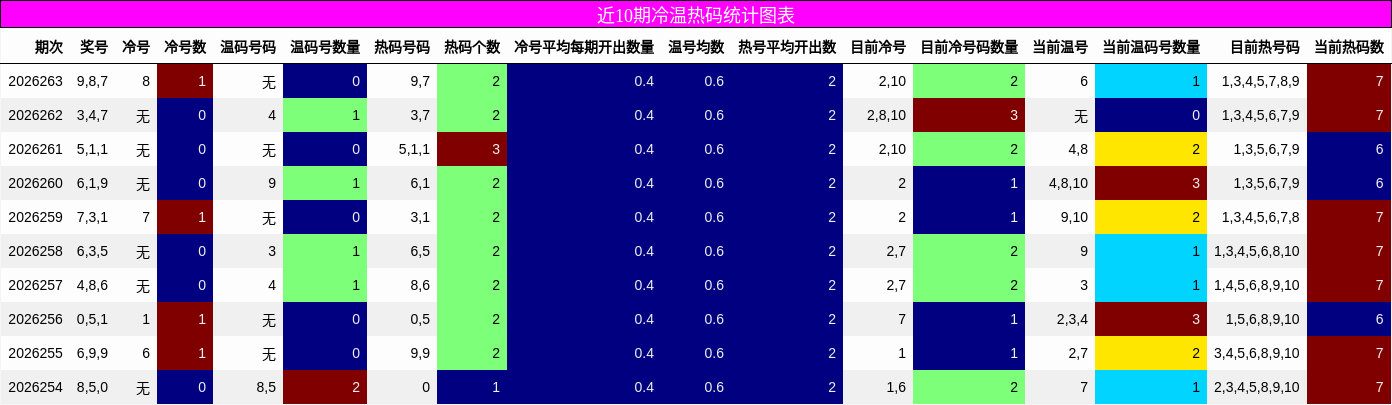The height and width of the screenshot is (405, 1392).
Task: Click hot numbers 1,3,4,5,6,8,10 cell
Action: pyautogui.click(x=1257, y=251)
